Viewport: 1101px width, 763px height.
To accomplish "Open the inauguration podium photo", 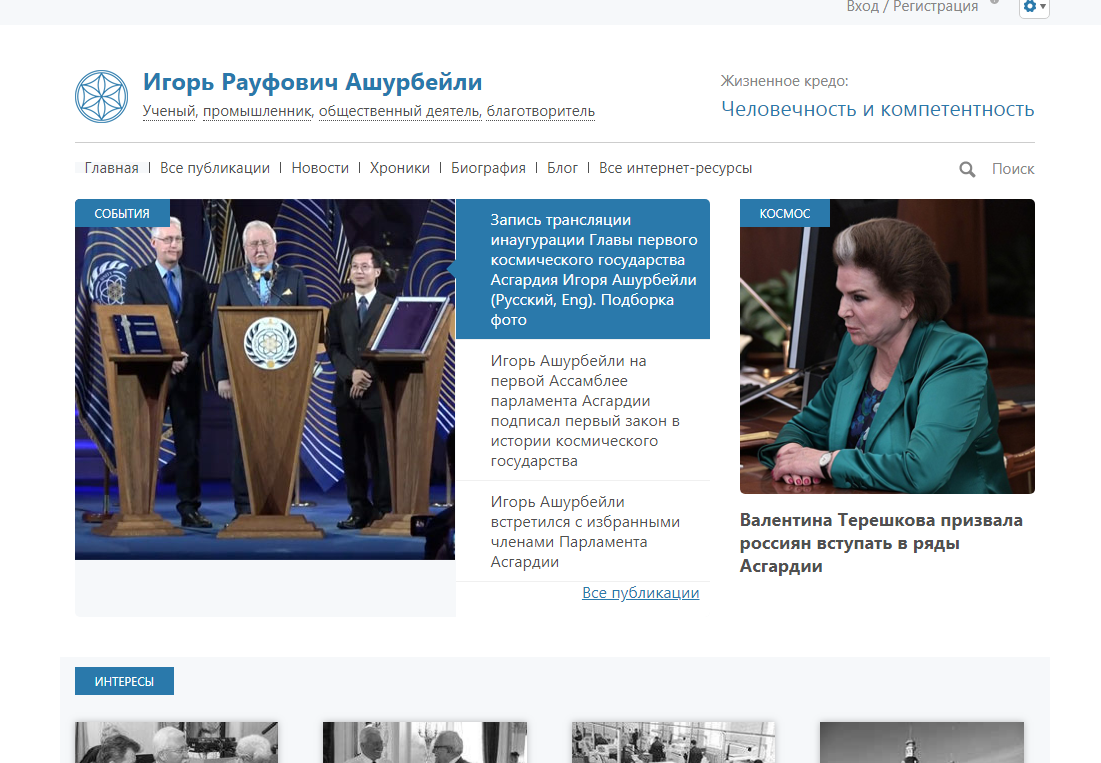I will tap(265, 379).
